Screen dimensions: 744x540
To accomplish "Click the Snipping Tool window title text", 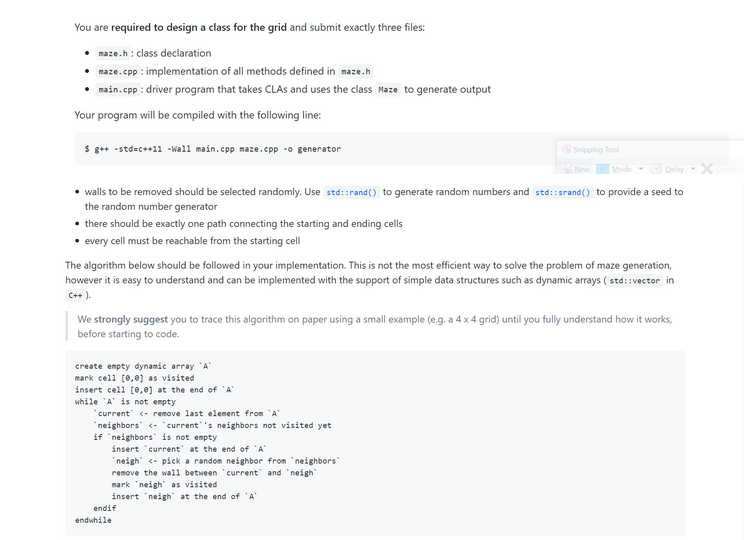I will click(596, 150).
